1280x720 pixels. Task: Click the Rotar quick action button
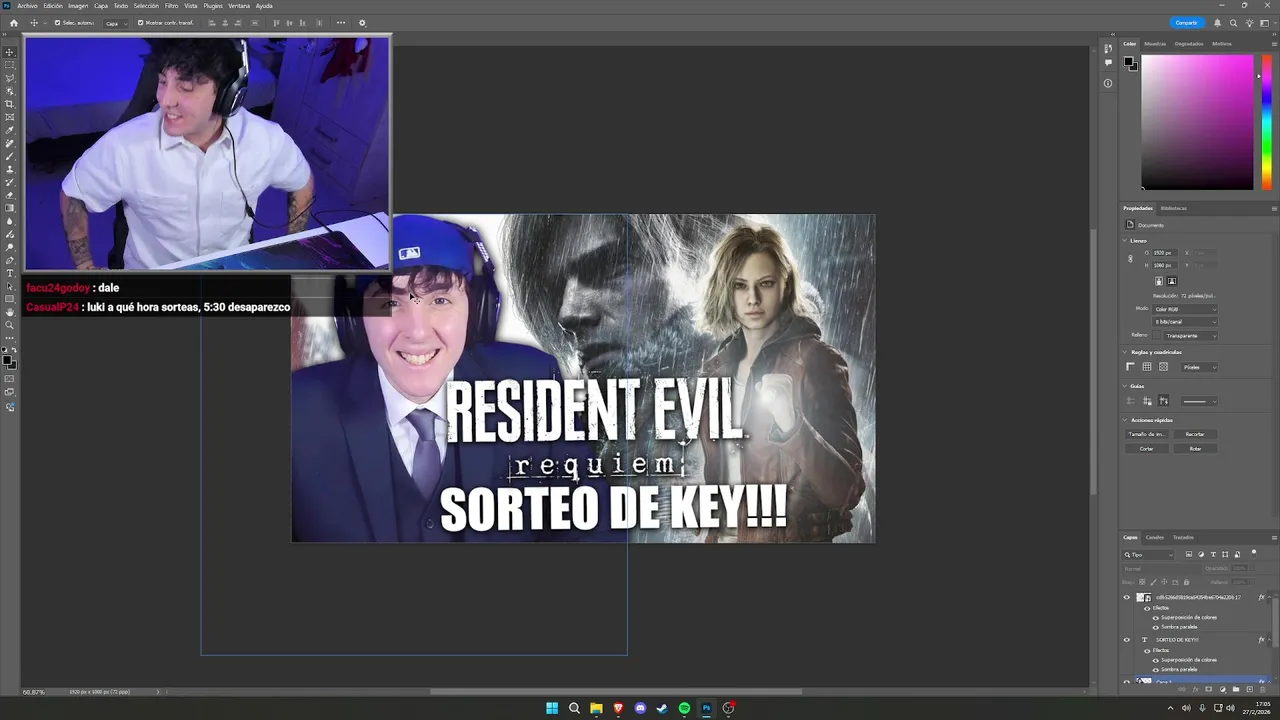(x=1195, y=449)
